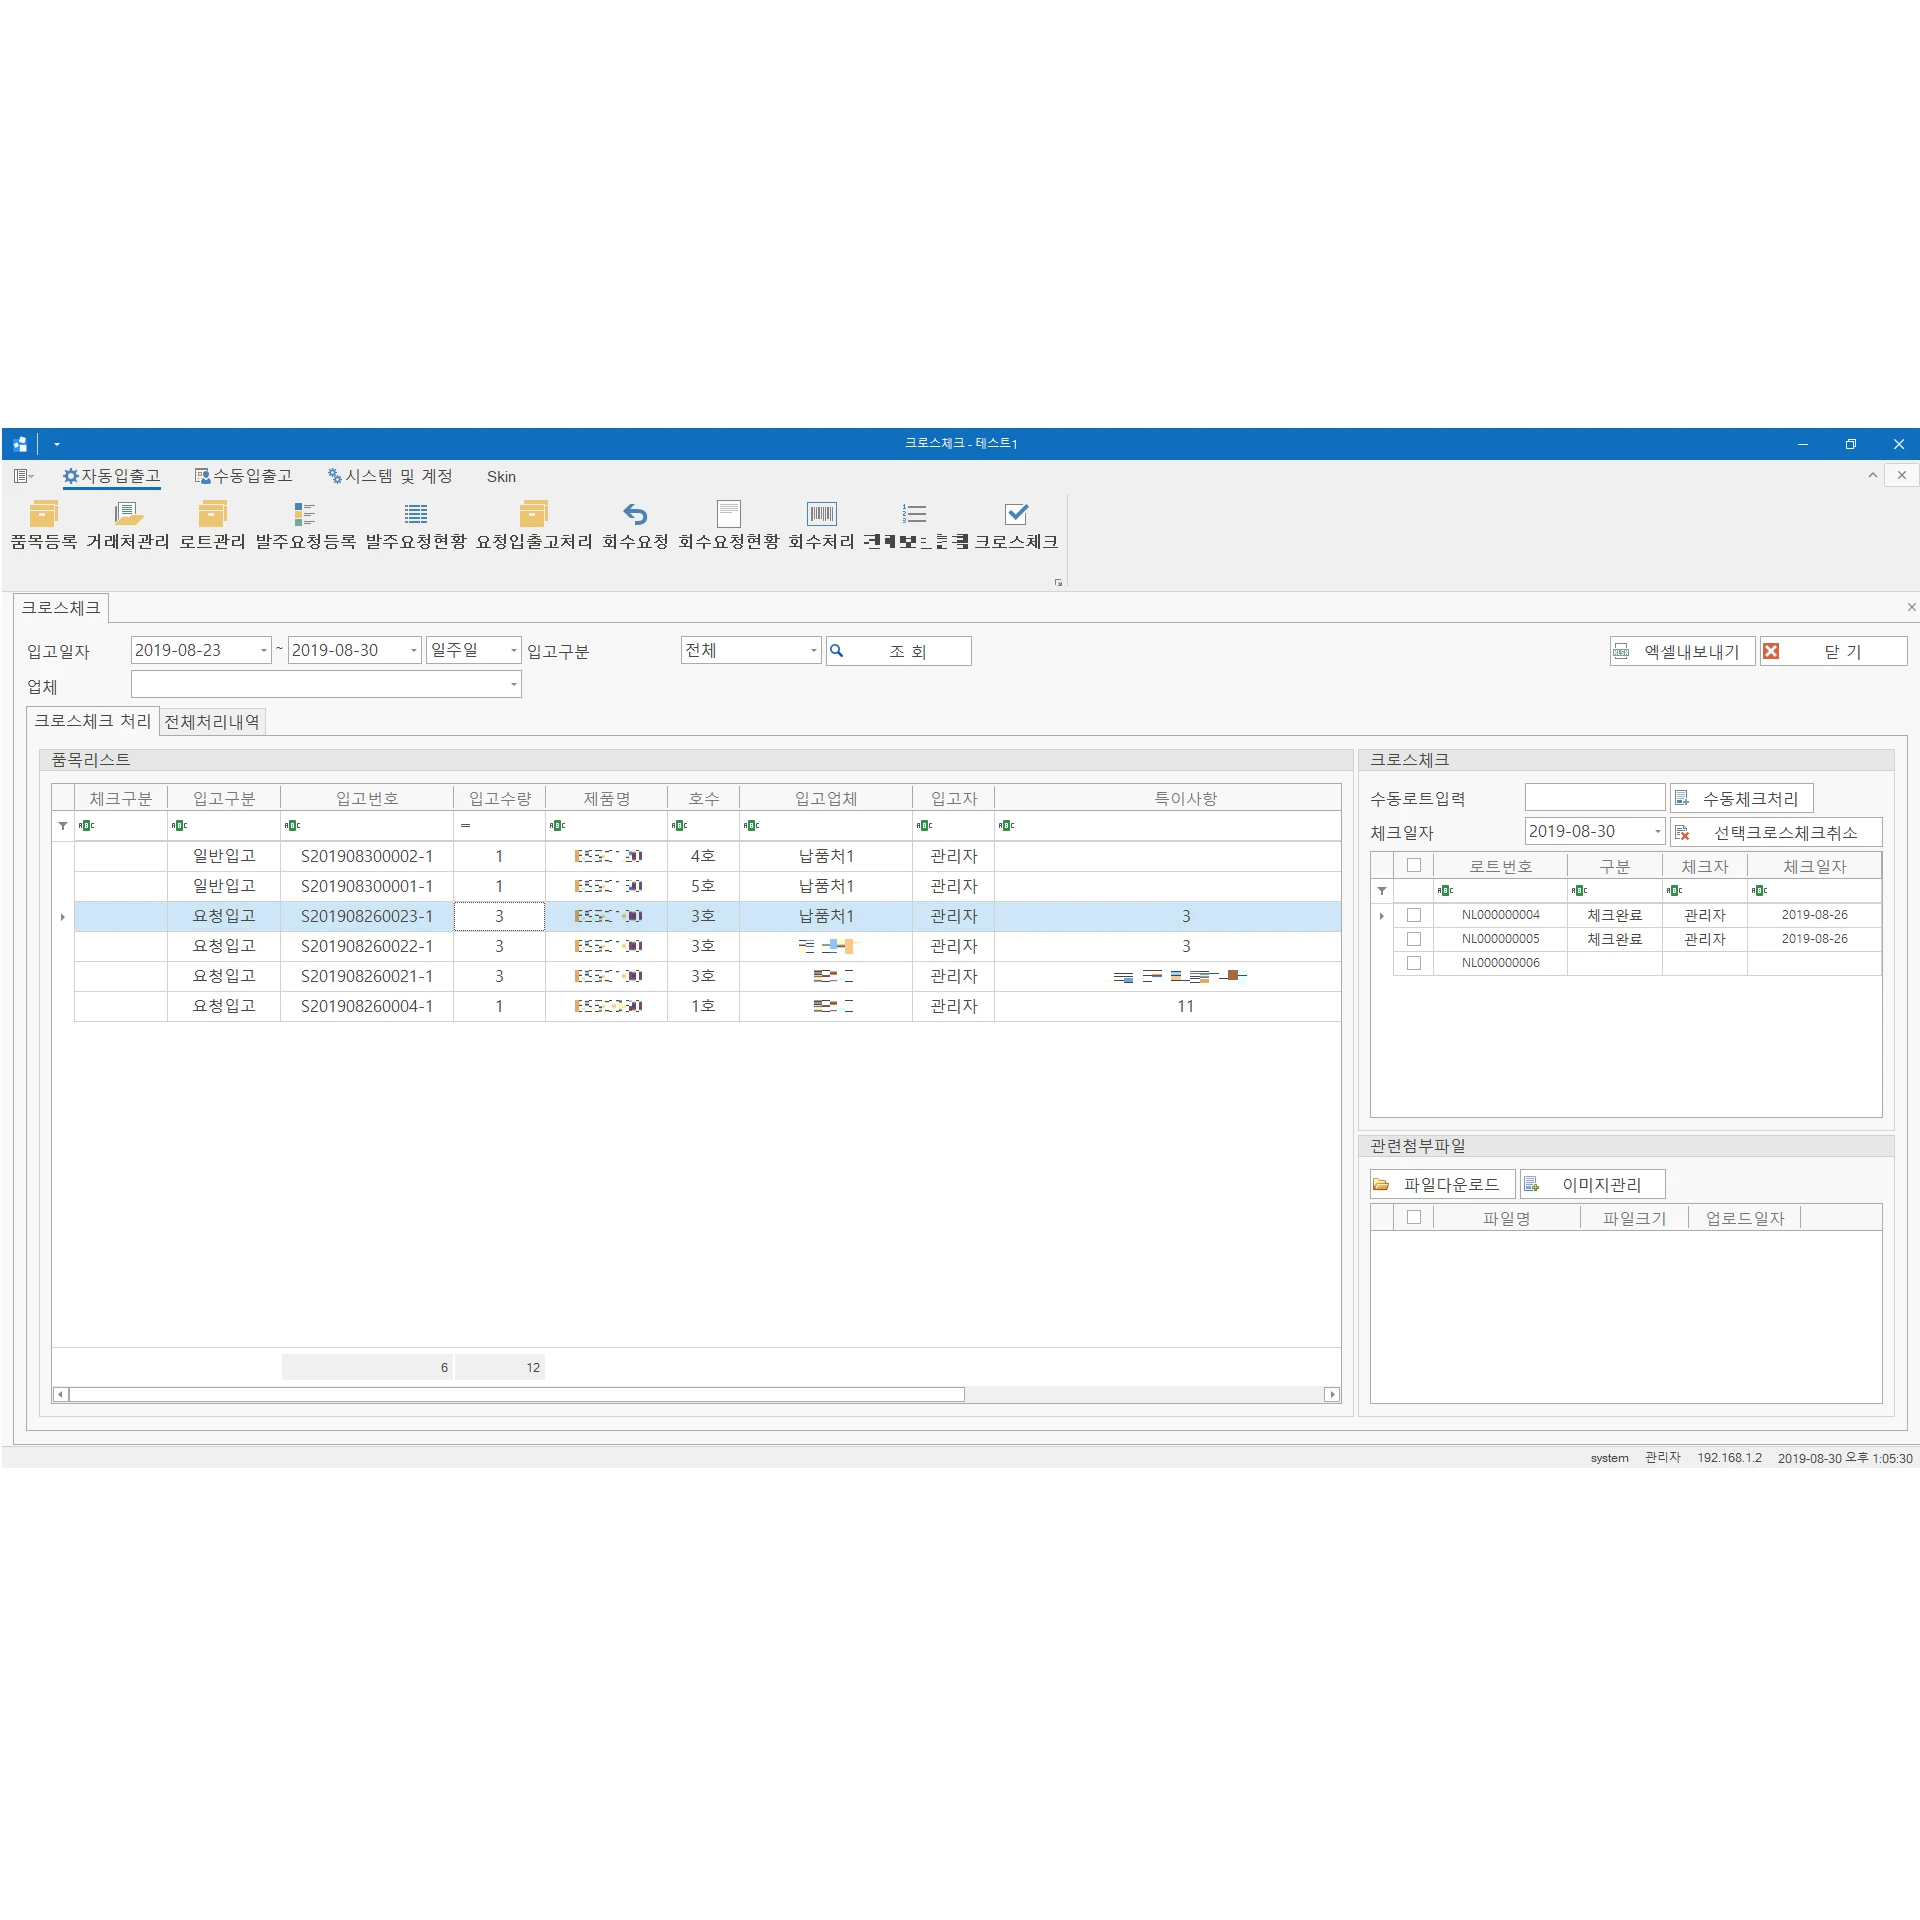This screenshot has height=1920, width=1920.
Task: Open 발주요청현황 list icon
Action: 415,515
